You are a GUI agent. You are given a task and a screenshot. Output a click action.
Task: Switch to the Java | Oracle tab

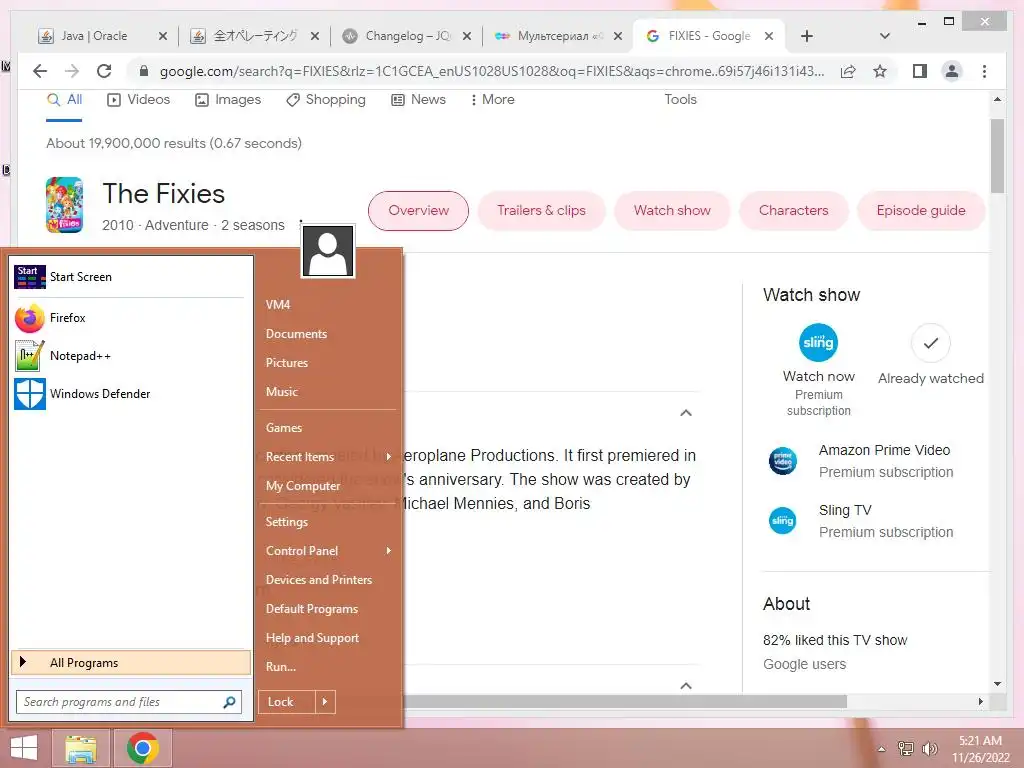pos(94,36)
